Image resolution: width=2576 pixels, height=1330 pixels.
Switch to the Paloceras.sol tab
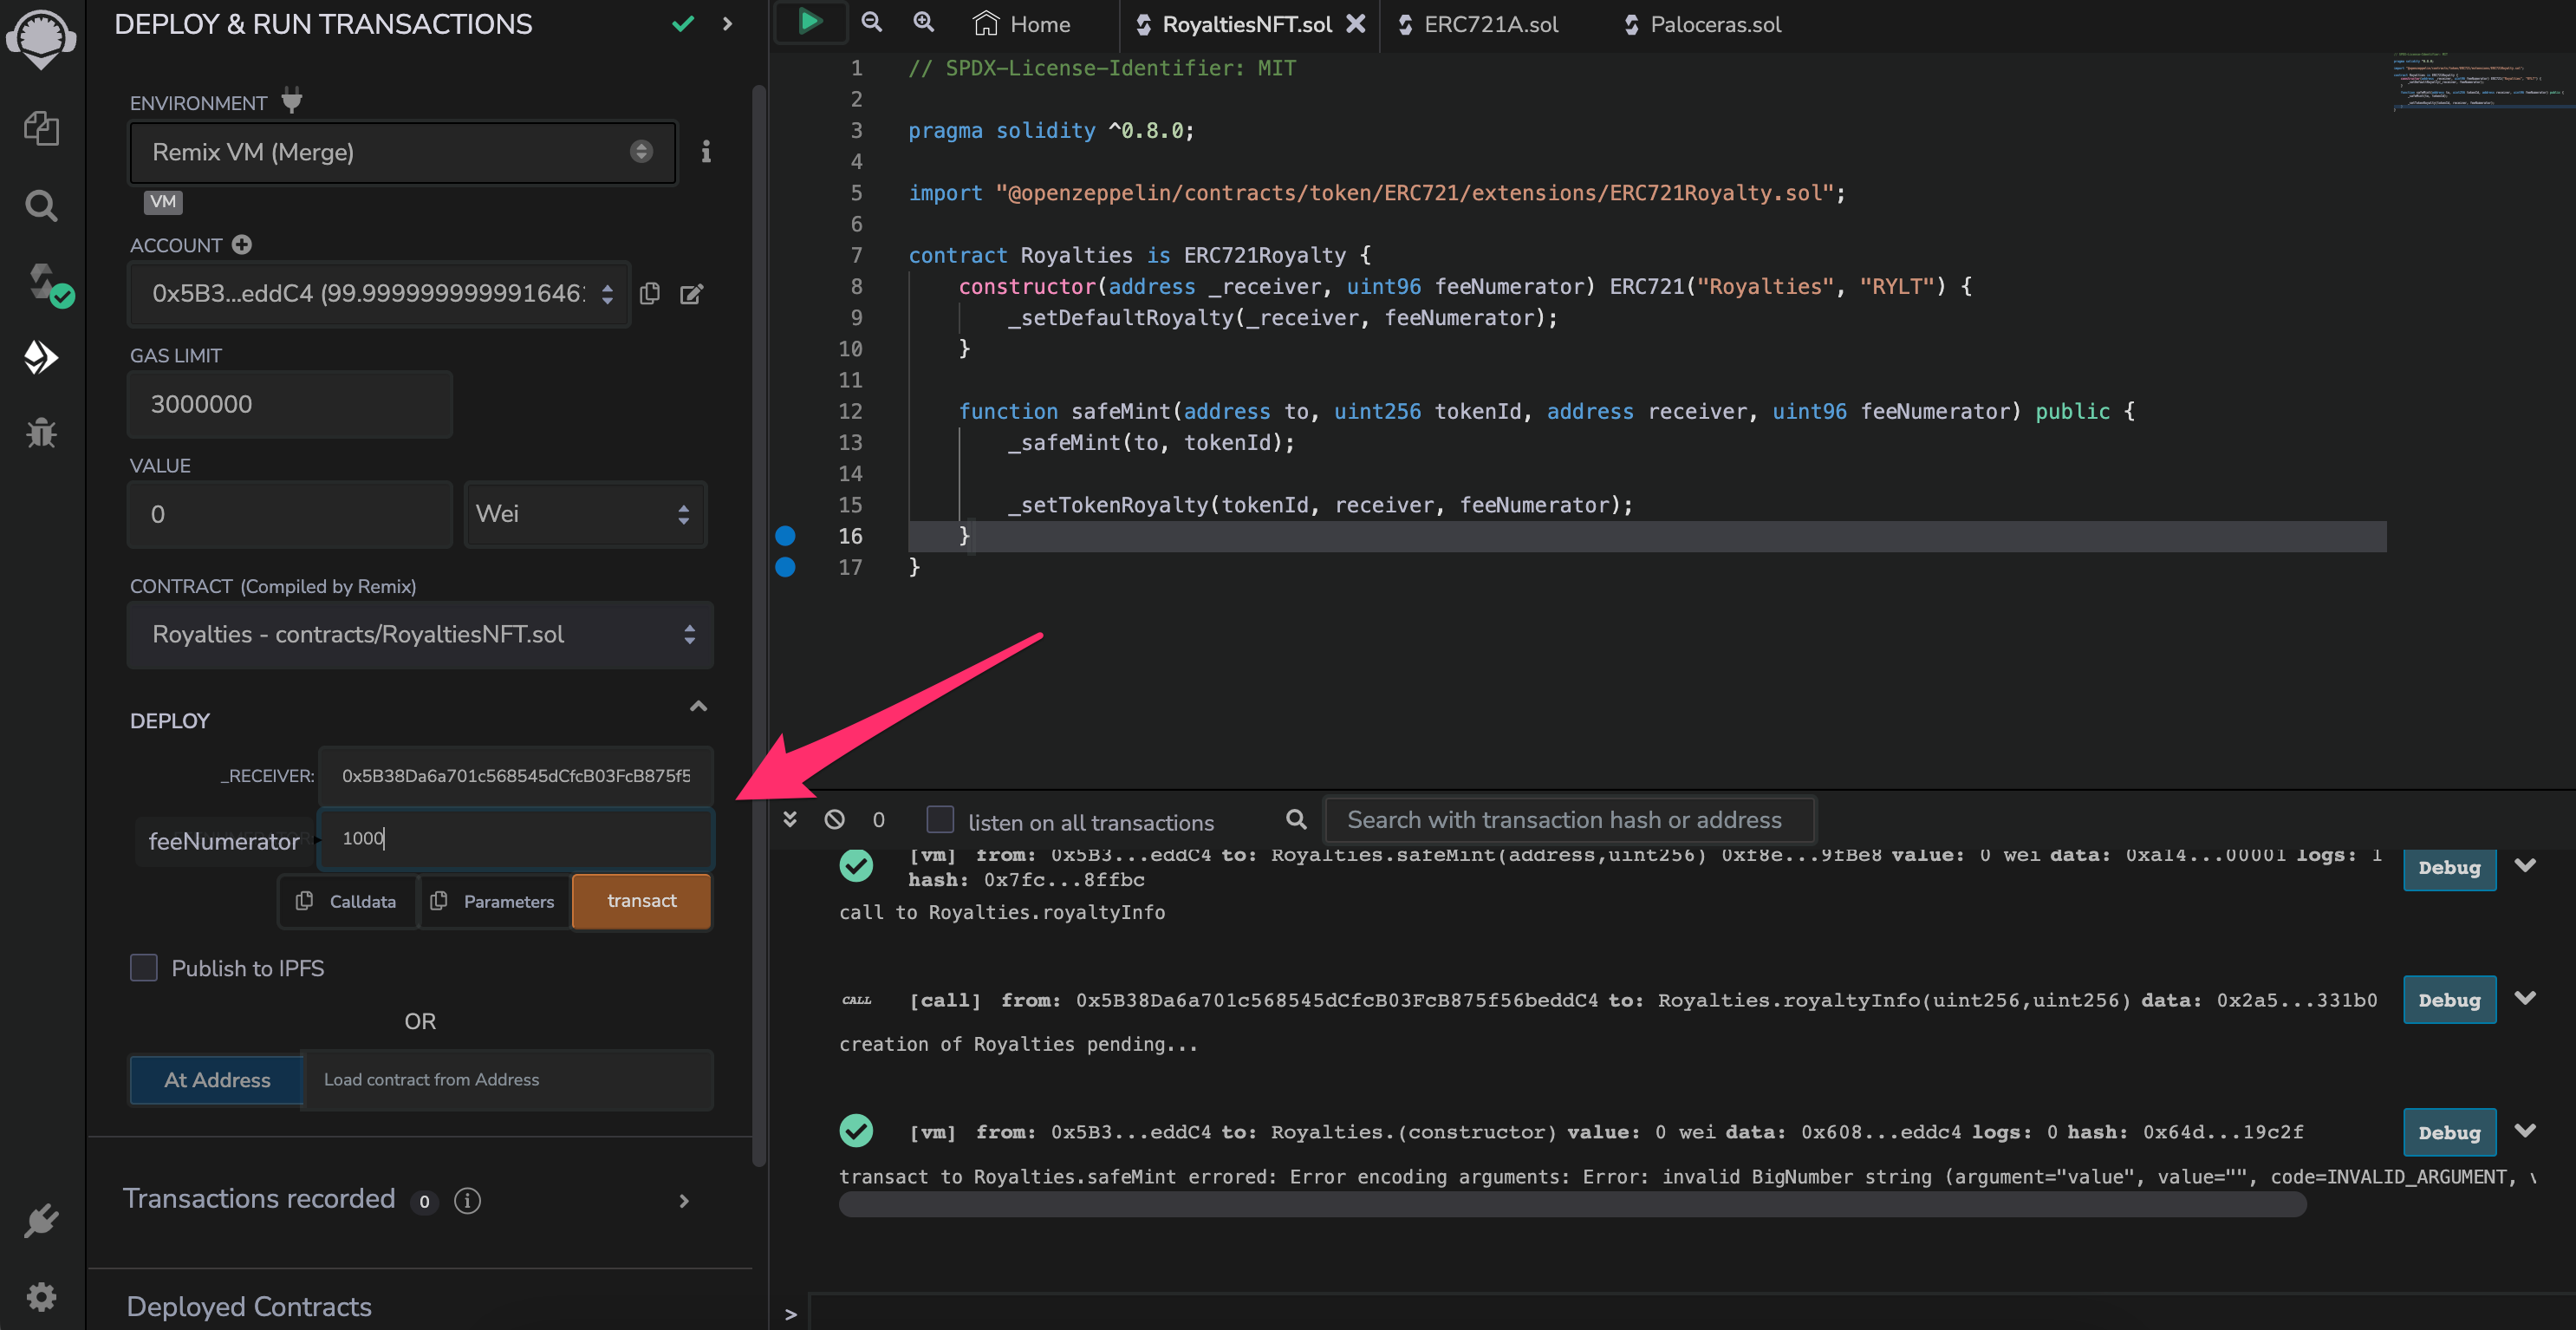(1715, 24)
